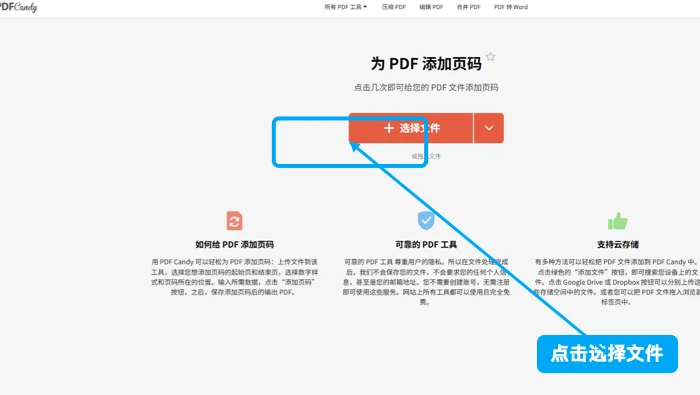Click the 如何给 PDF 添加页码 heading
Image resolution: width=700 pixels, height=395 pixels.
point(234,245)
